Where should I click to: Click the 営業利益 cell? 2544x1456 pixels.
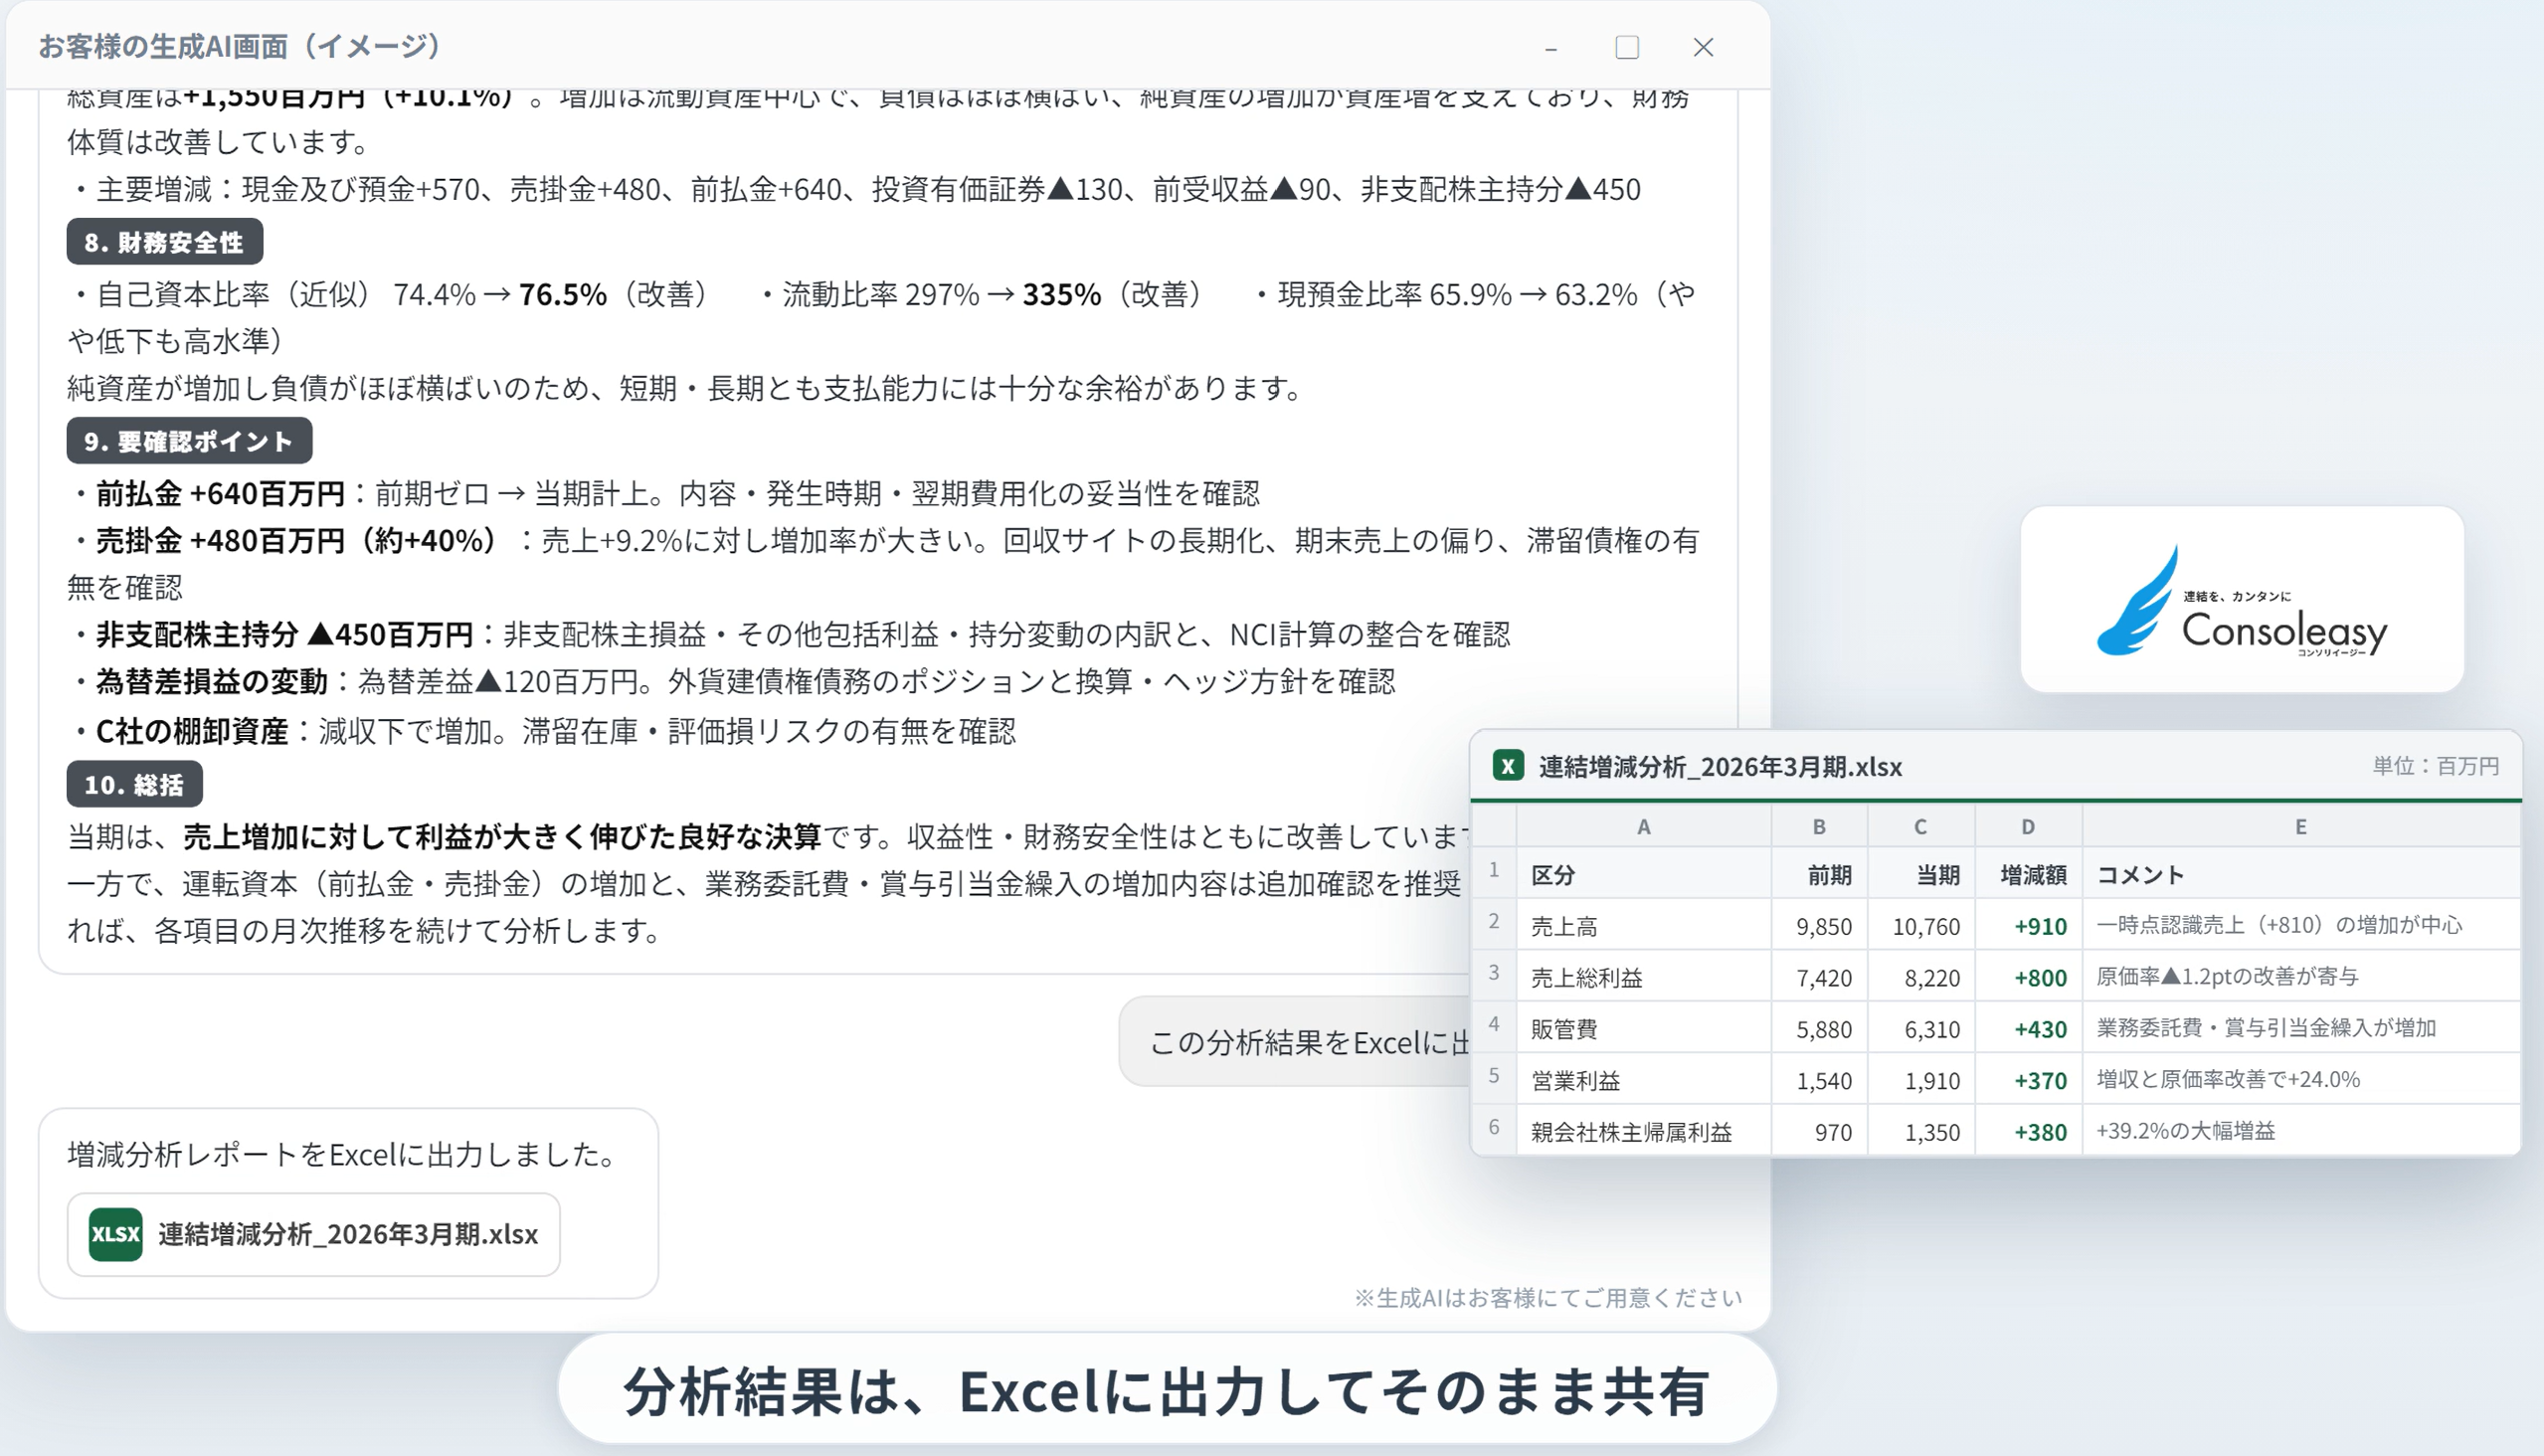click(1644, 1080)
